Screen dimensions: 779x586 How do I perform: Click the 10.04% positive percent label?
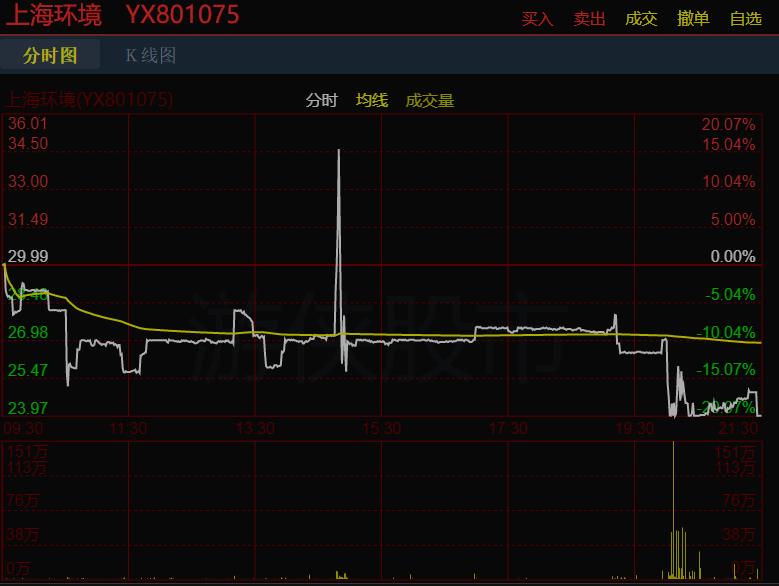728,182
